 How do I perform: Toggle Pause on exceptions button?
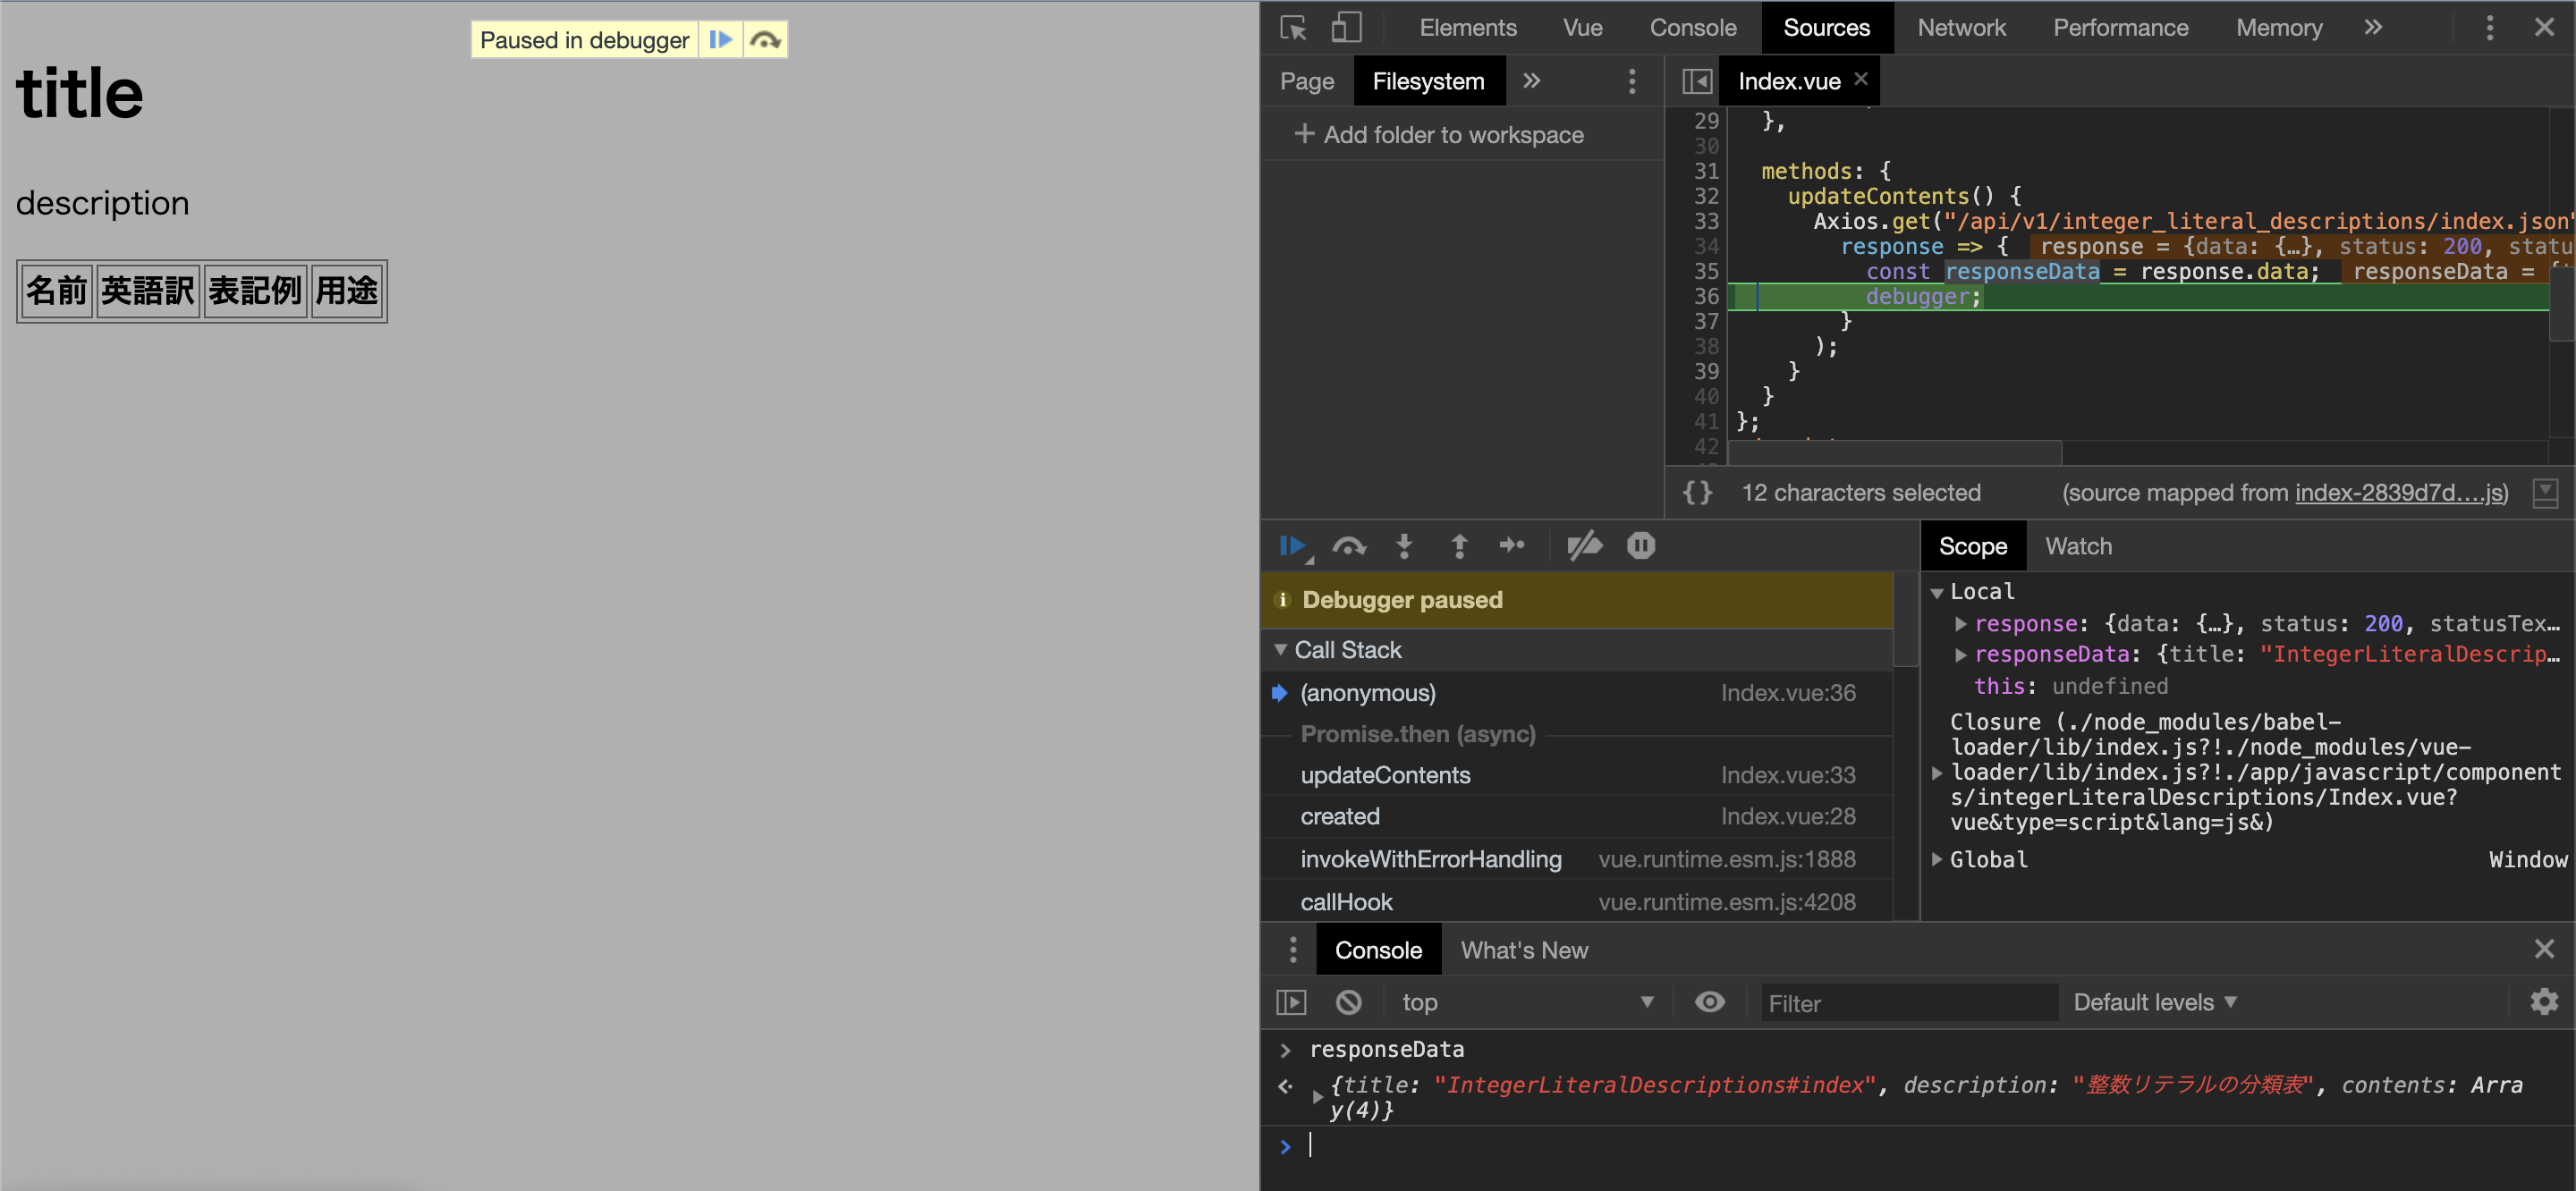coord(1640,546)
